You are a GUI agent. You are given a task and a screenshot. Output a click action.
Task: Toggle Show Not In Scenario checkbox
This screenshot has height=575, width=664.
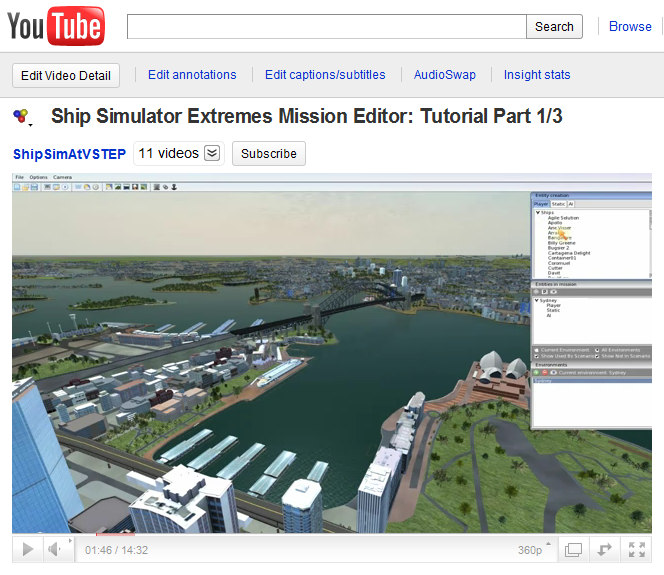pyautogui.click(x=597, y=356)
